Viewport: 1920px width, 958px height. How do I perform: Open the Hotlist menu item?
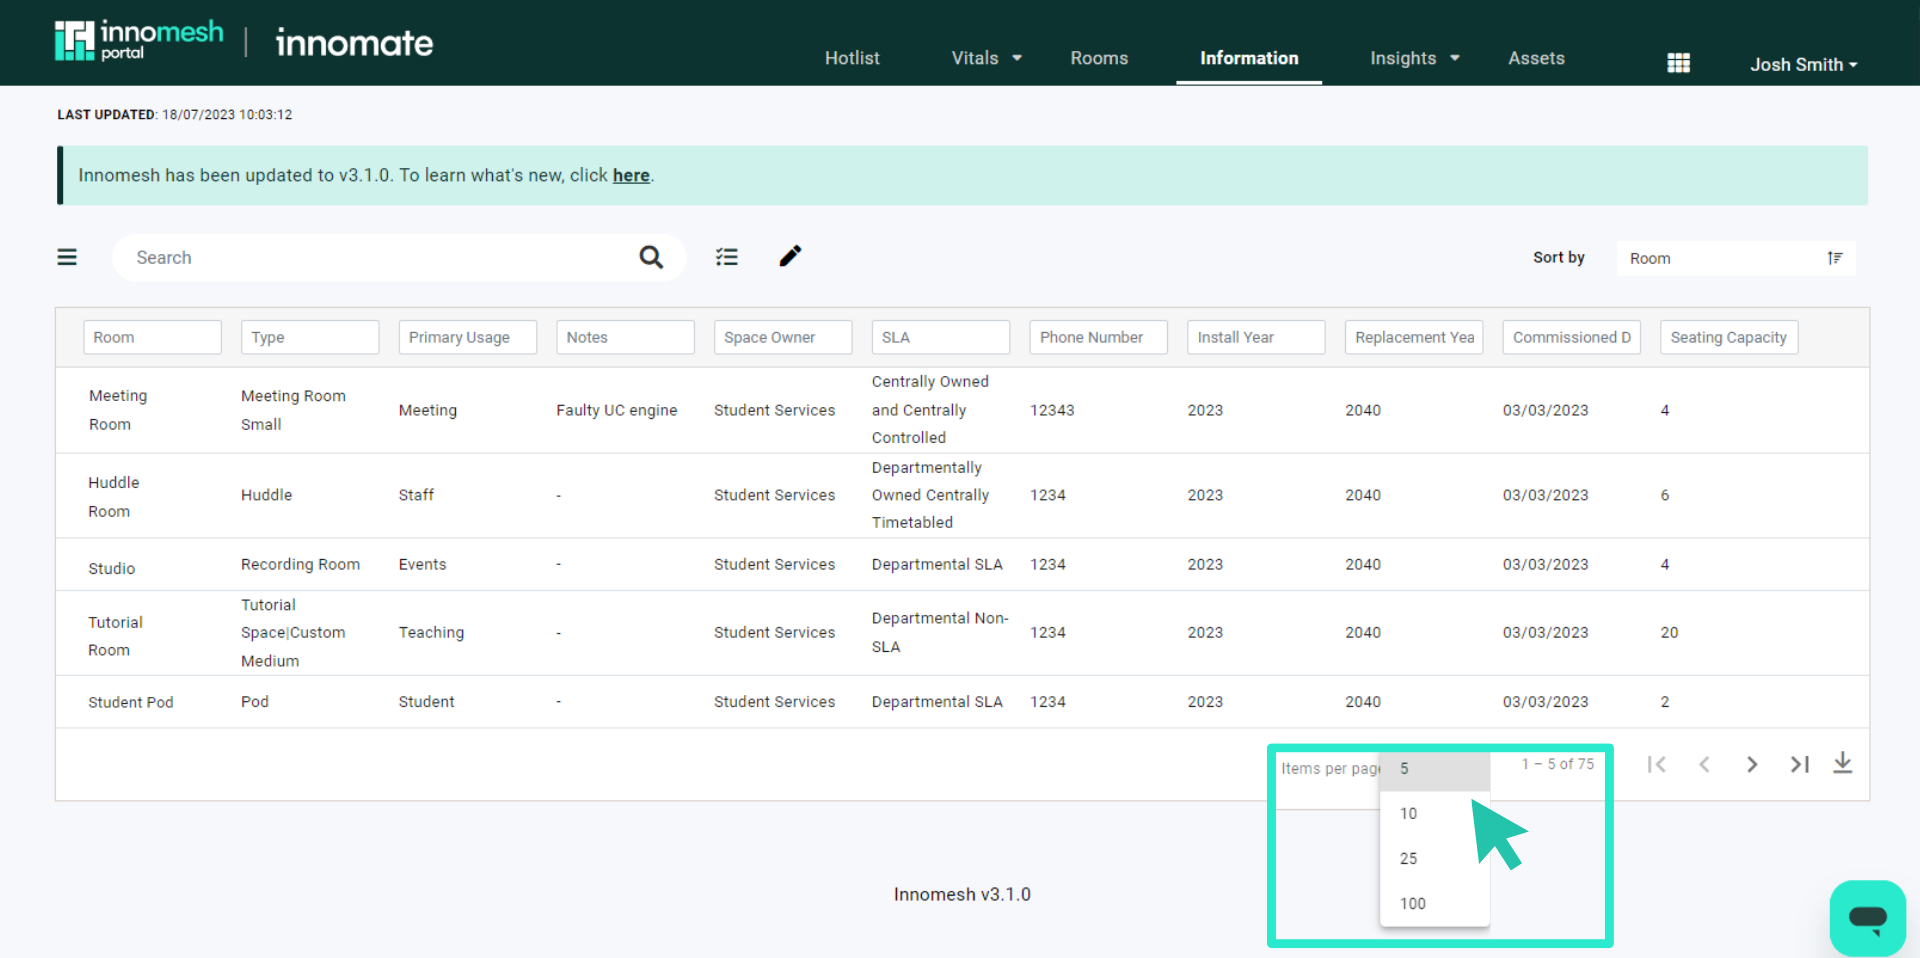(852, 58)
